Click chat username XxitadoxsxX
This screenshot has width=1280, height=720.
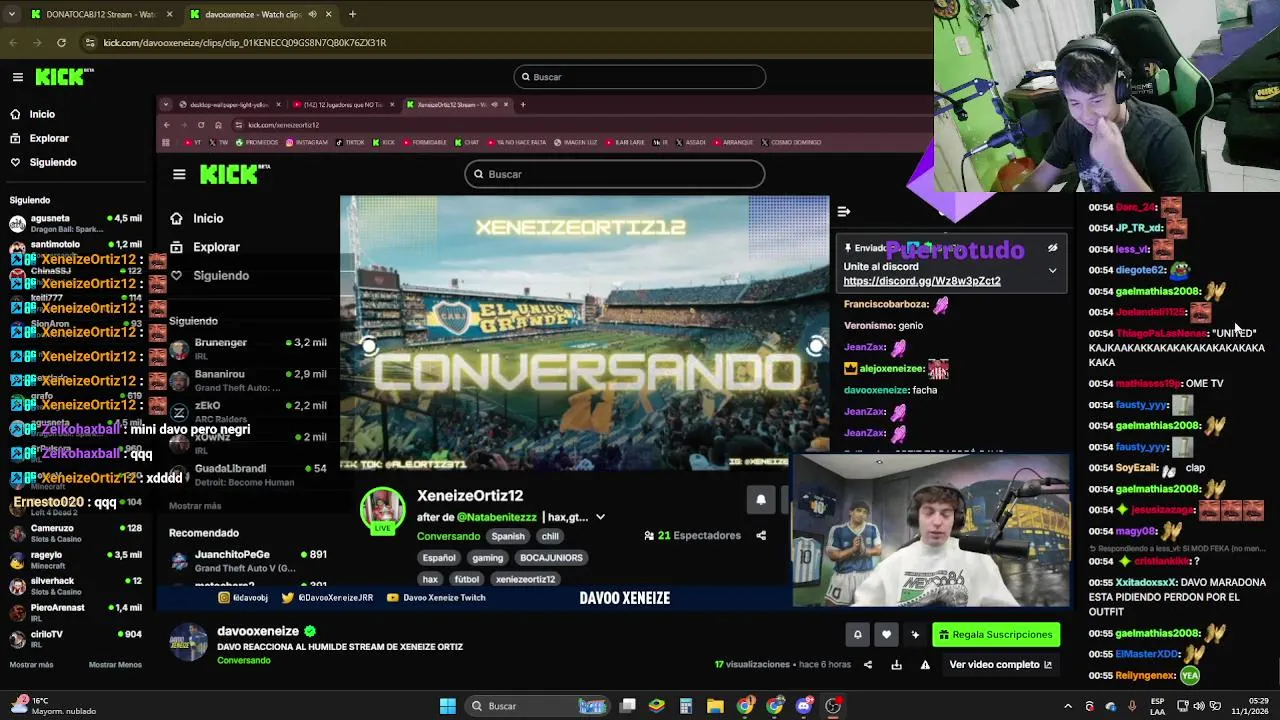(x=1145, y=582)
